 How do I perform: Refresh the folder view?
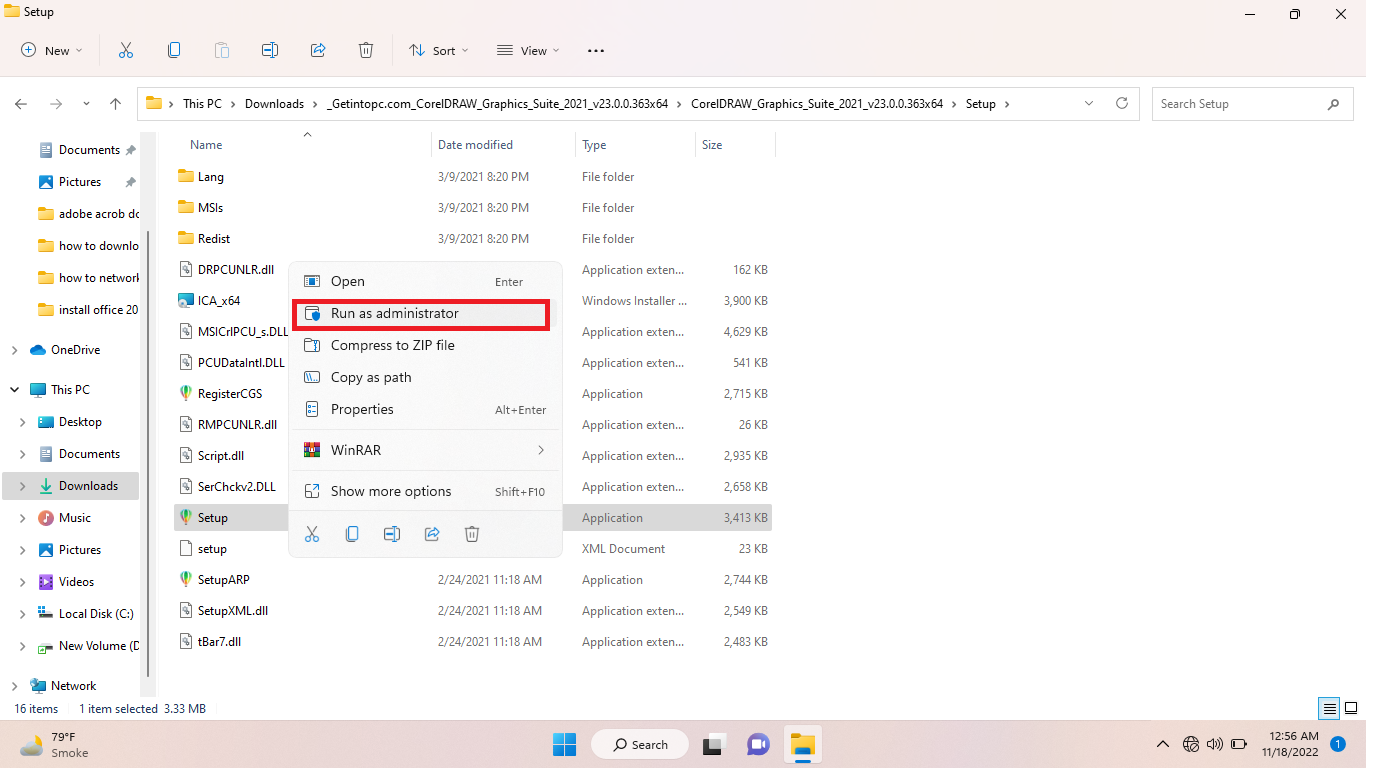click(1122, 103)
